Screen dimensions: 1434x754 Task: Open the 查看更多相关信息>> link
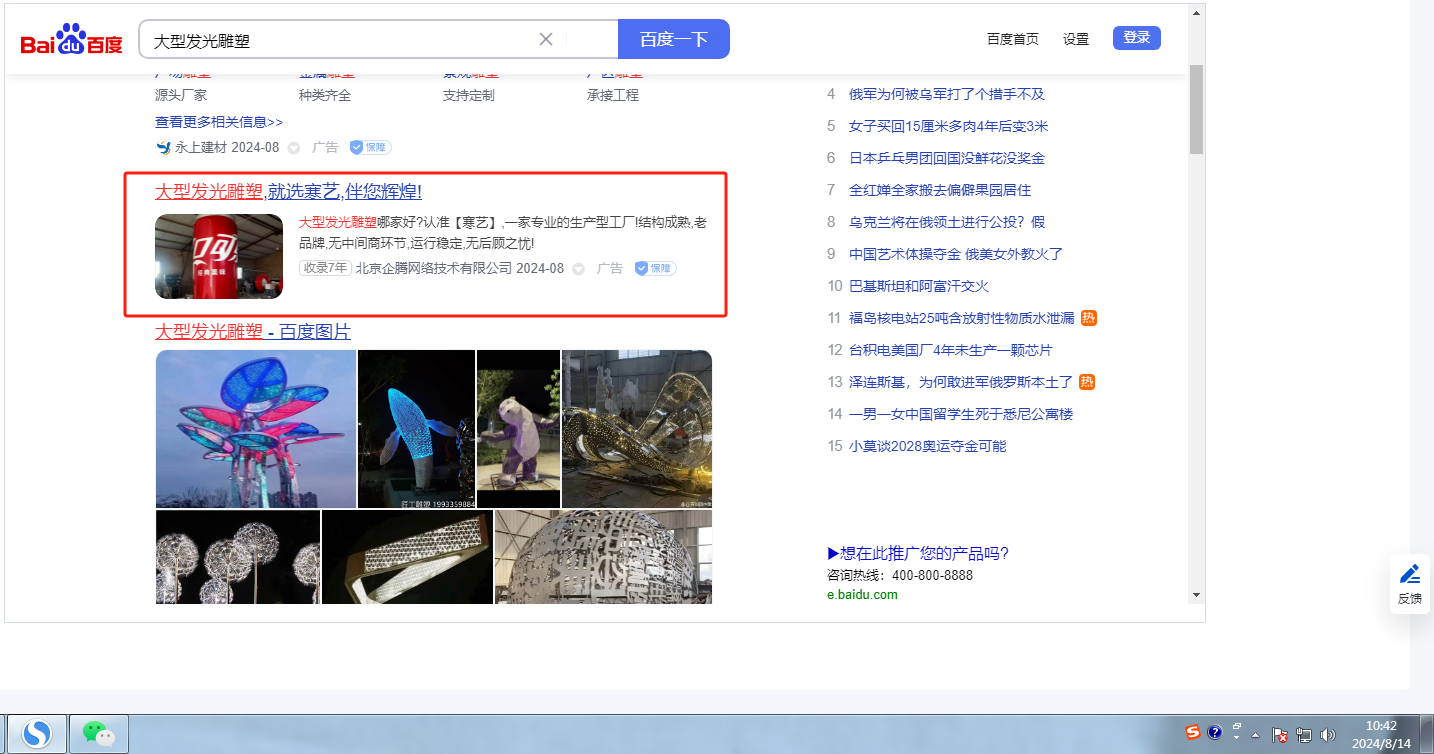point(219,122)
